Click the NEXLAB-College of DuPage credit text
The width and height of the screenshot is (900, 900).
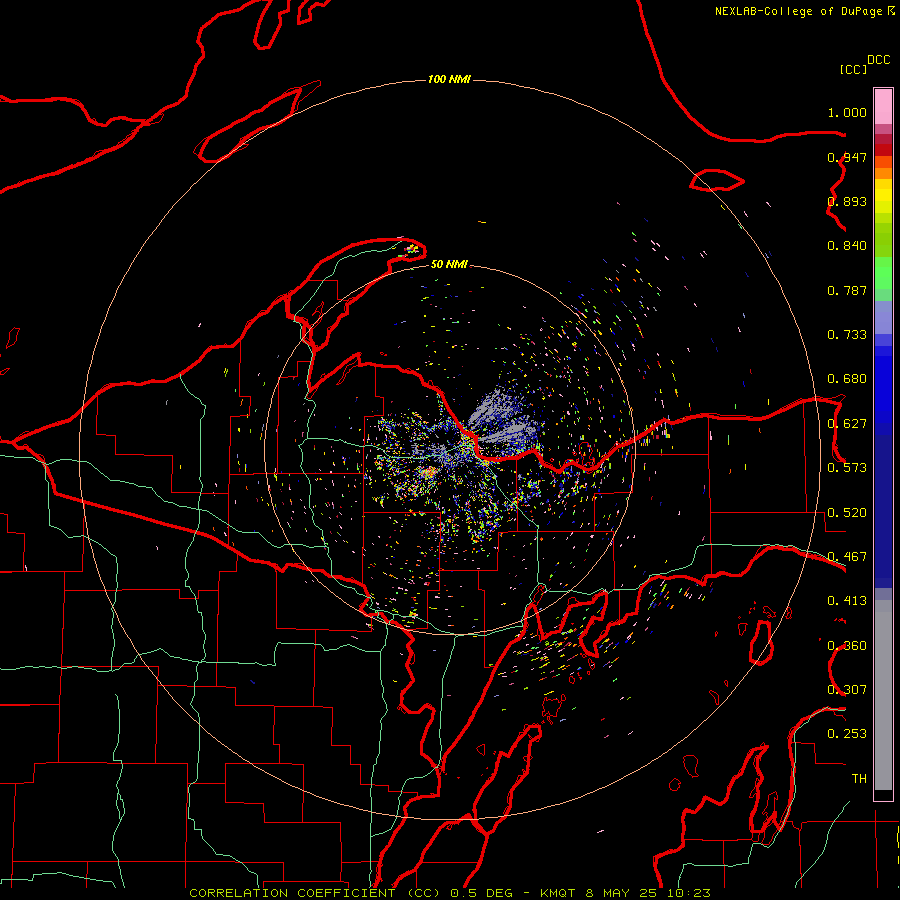[x=798, y=11]
